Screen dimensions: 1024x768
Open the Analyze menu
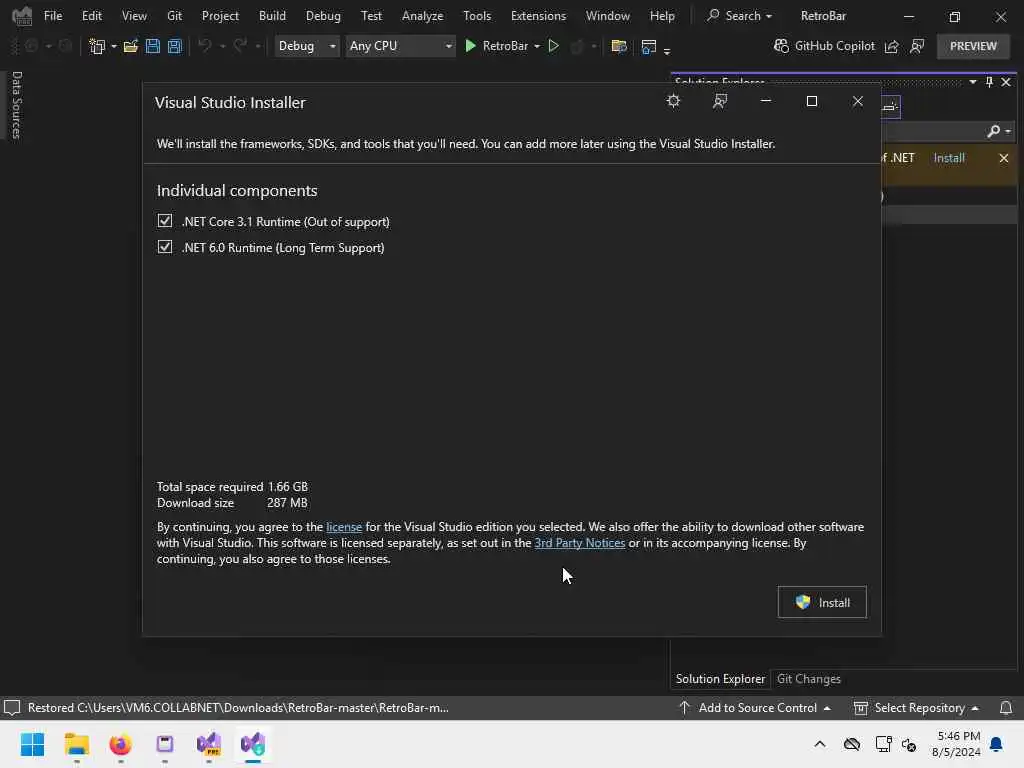click(422, 16)
